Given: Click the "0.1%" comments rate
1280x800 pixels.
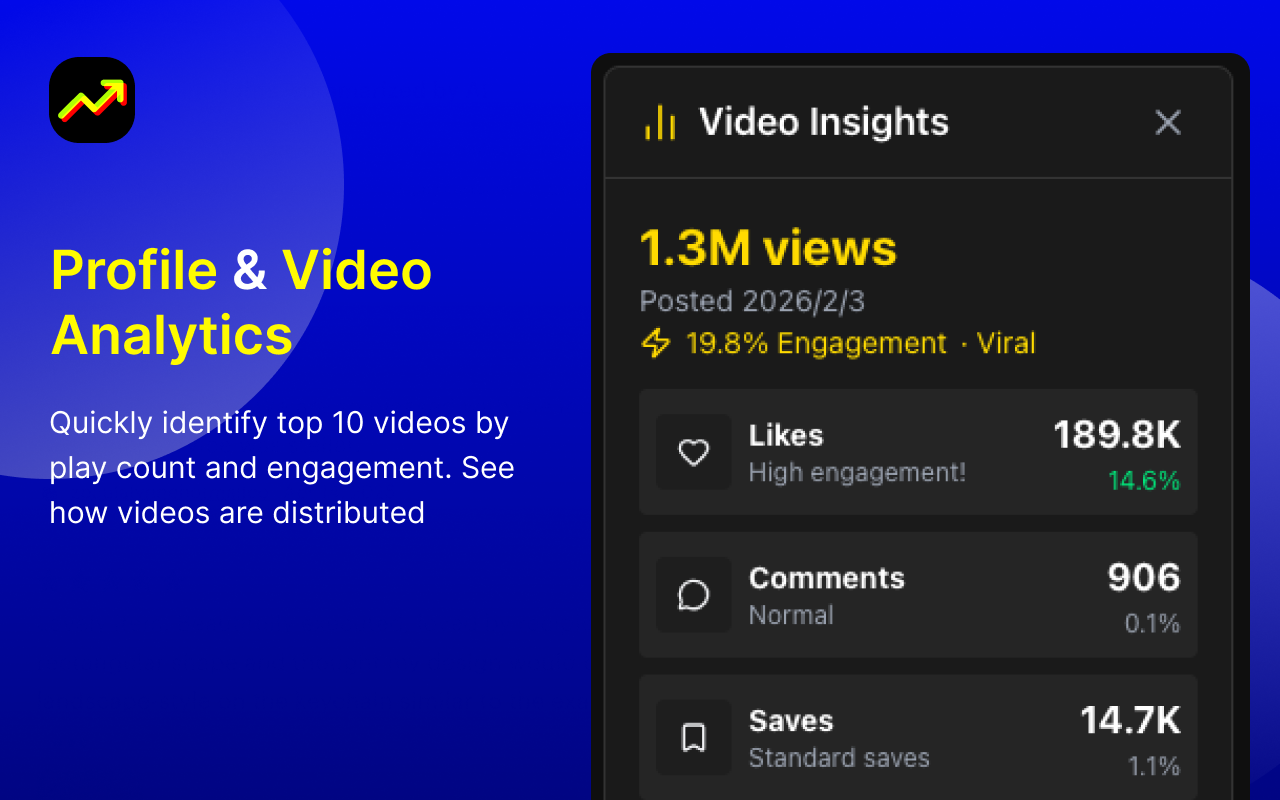Looking at the screenshot, I should [x=1152, y=624].
